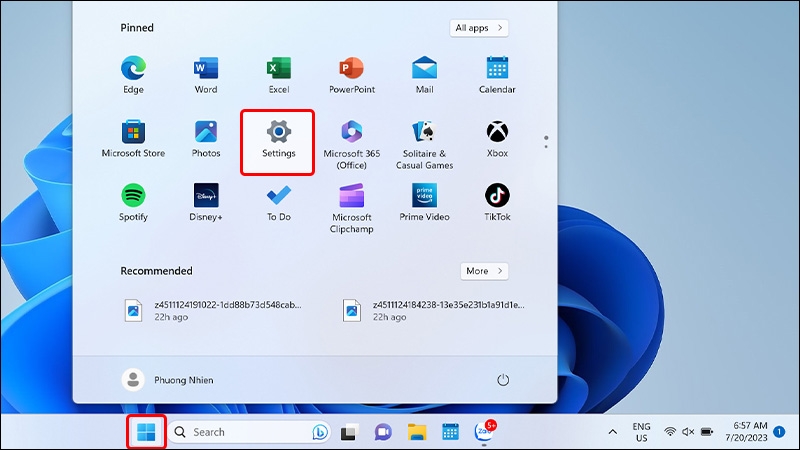Click the muted volume icon
800x450 pixels.
(688, 432)
